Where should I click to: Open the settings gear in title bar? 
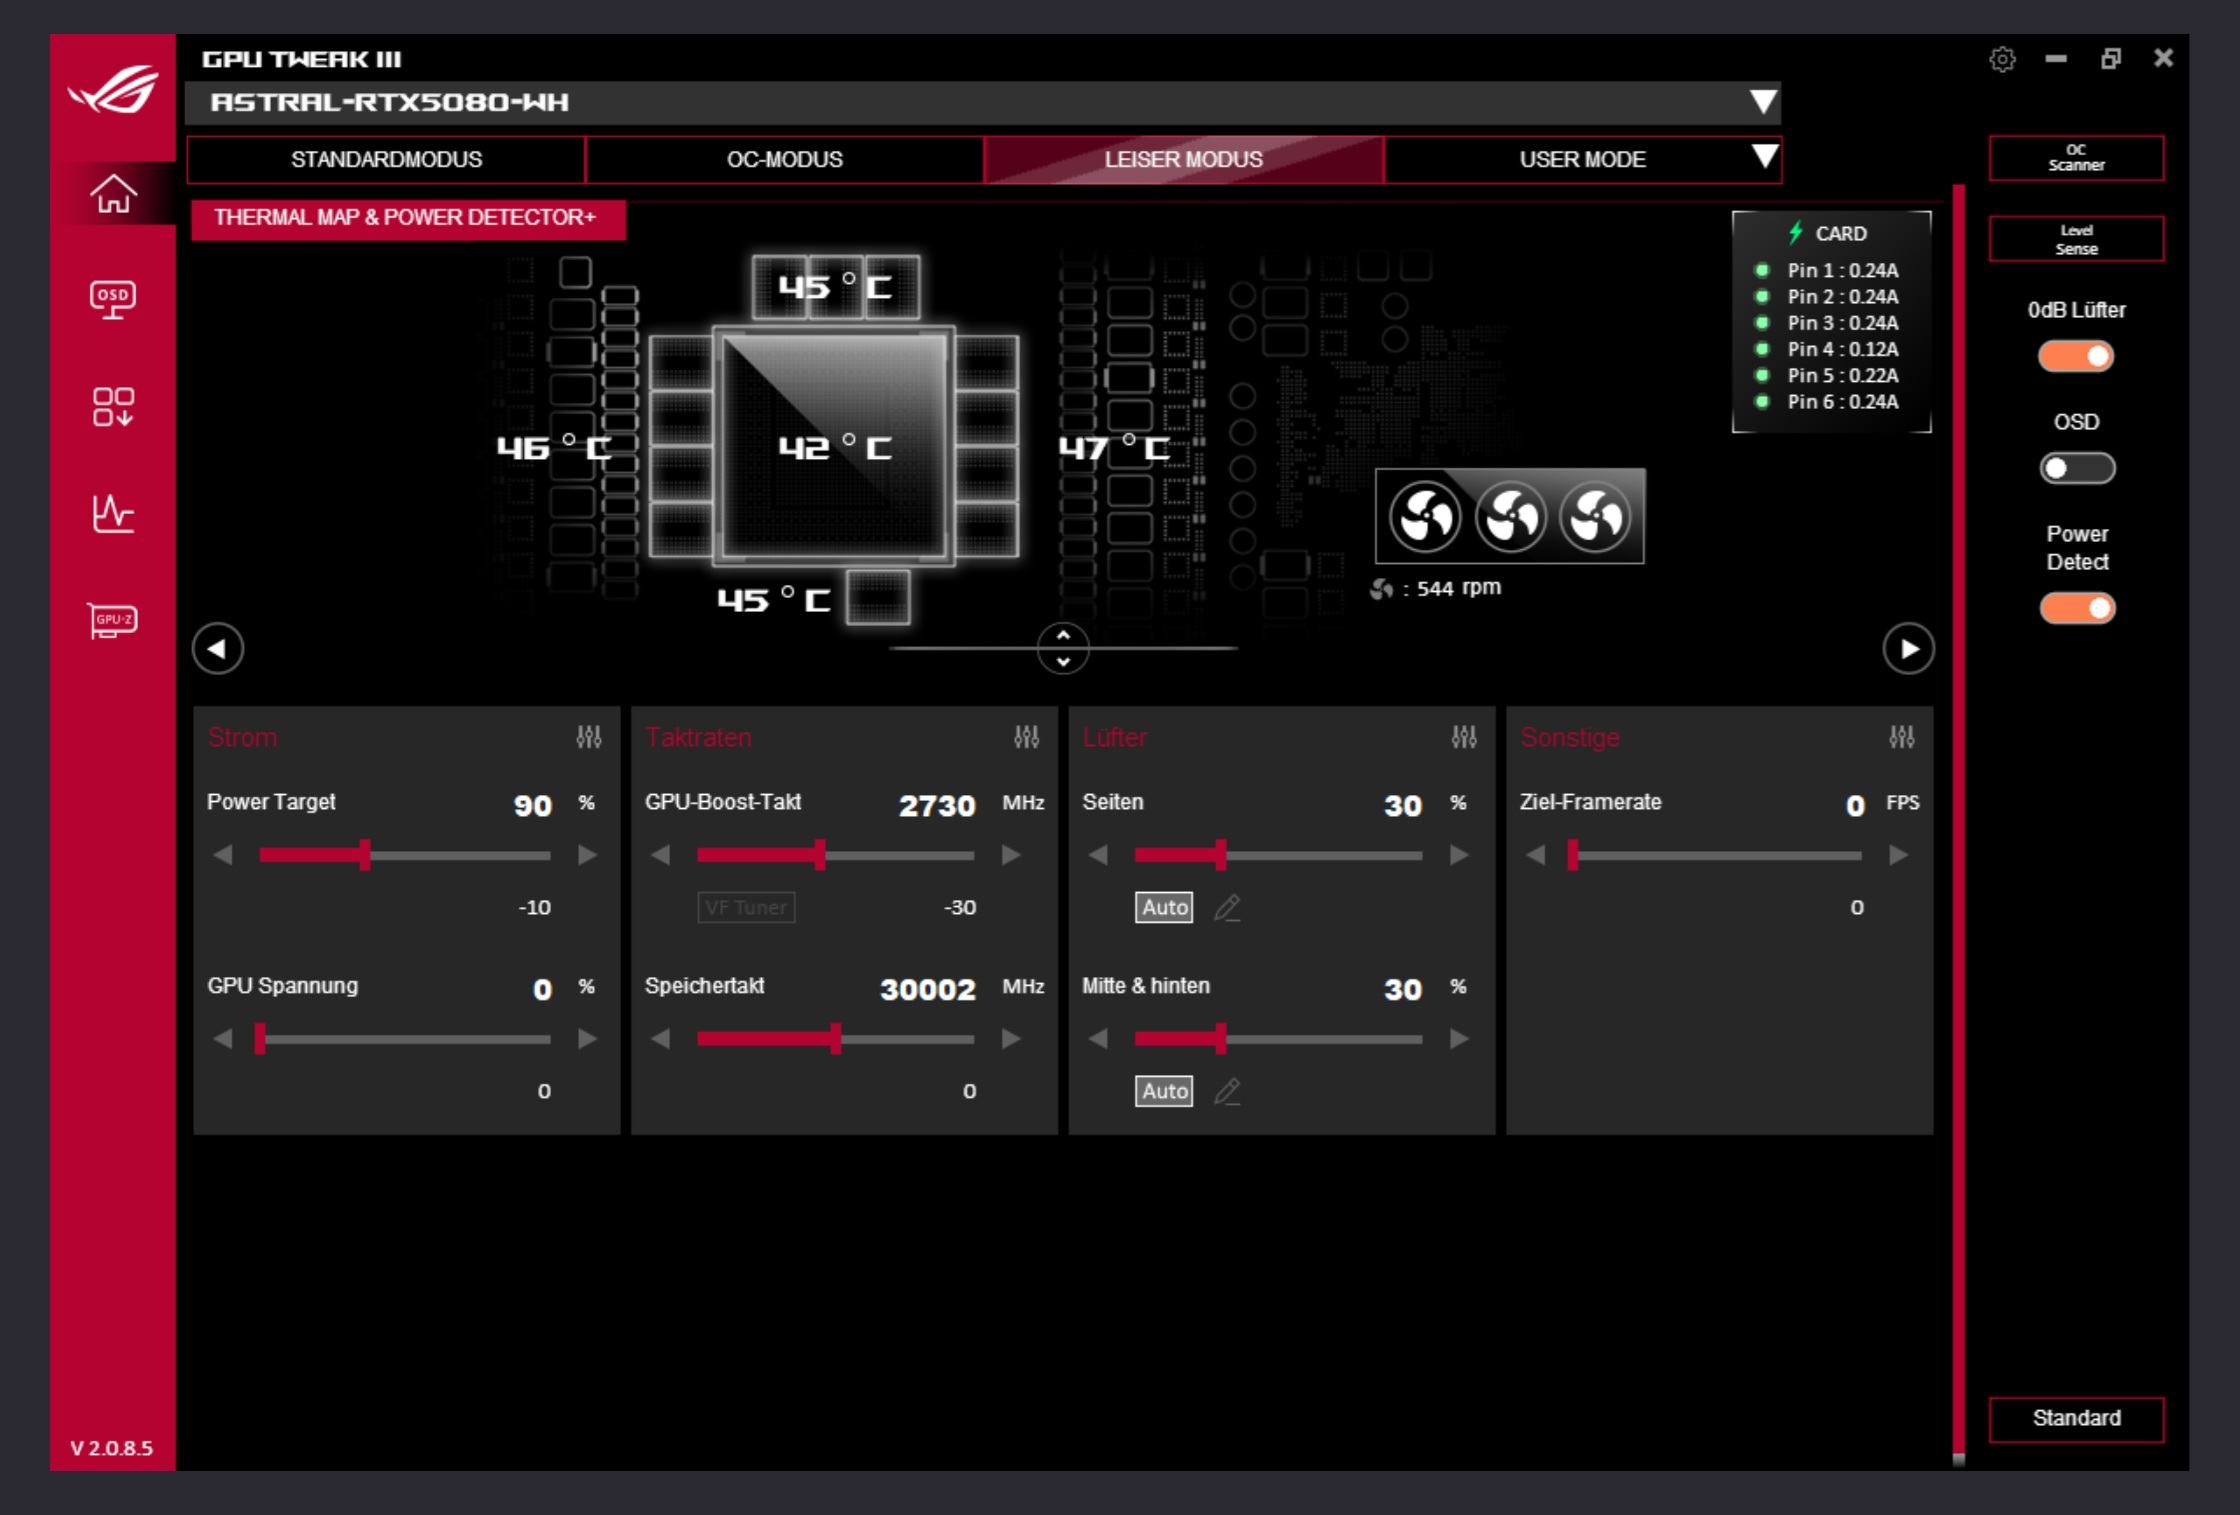point(2002,59)
